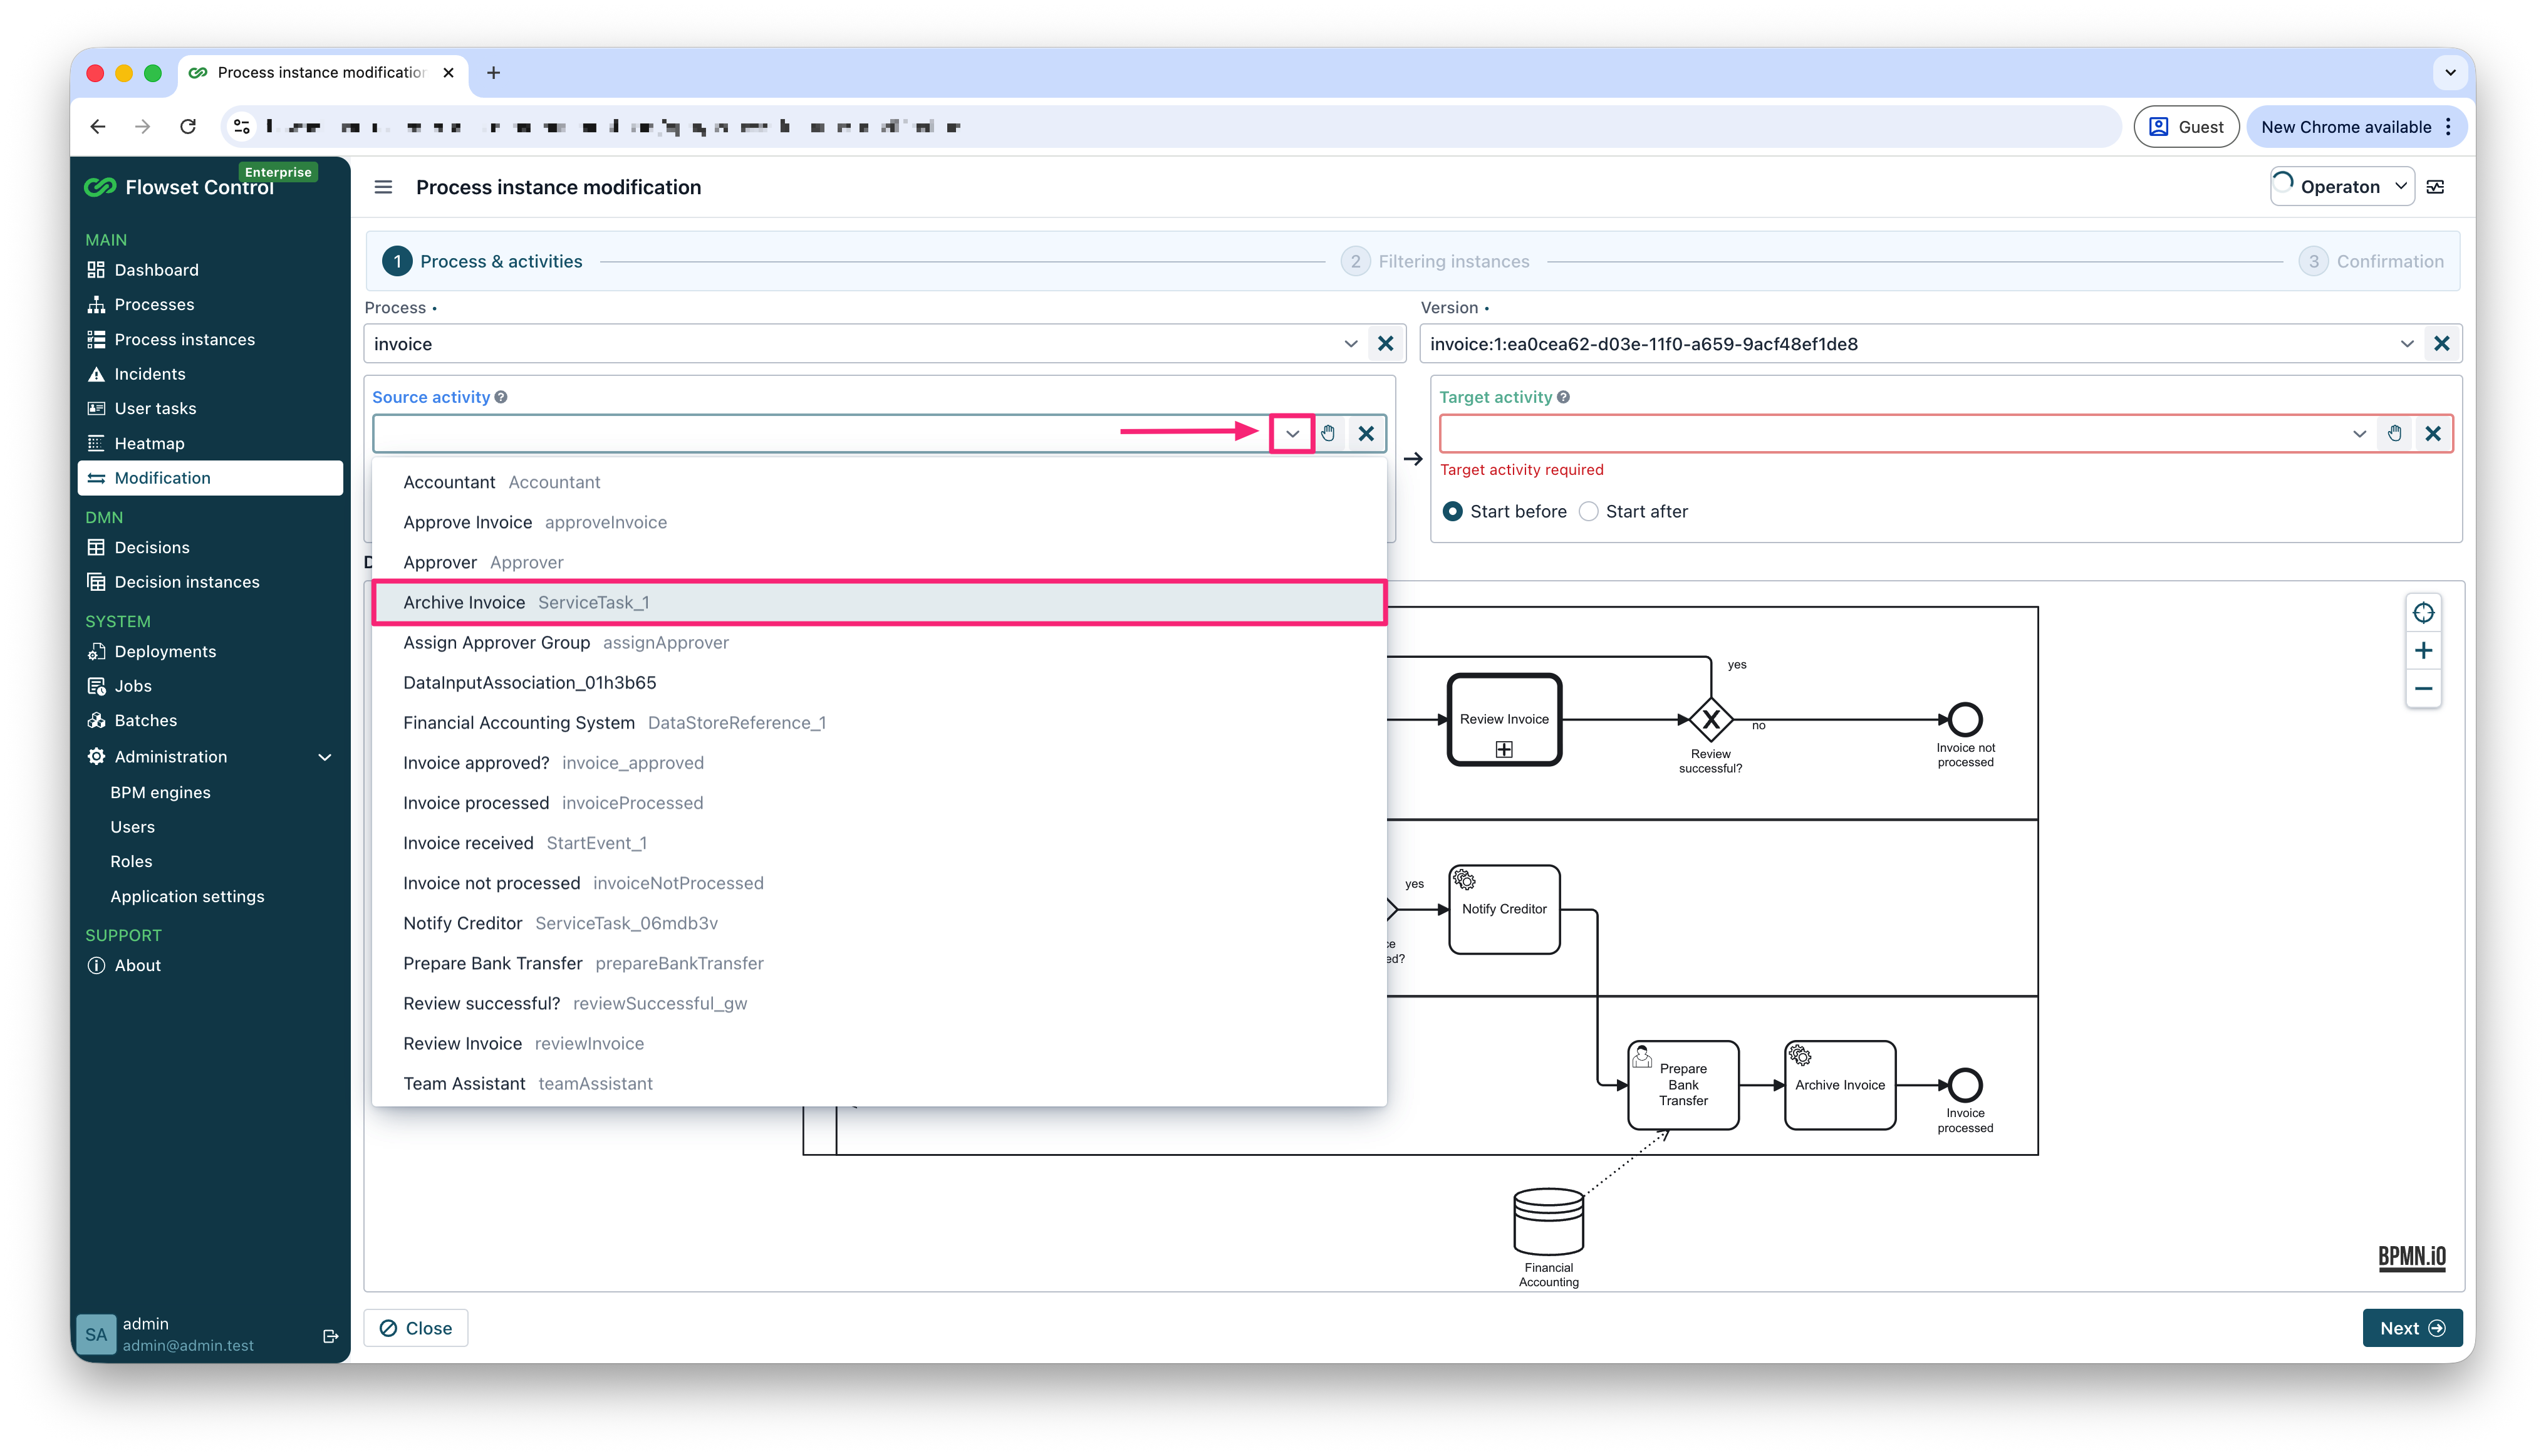
Task: Click the Close button
Action: click(416, 1328)
